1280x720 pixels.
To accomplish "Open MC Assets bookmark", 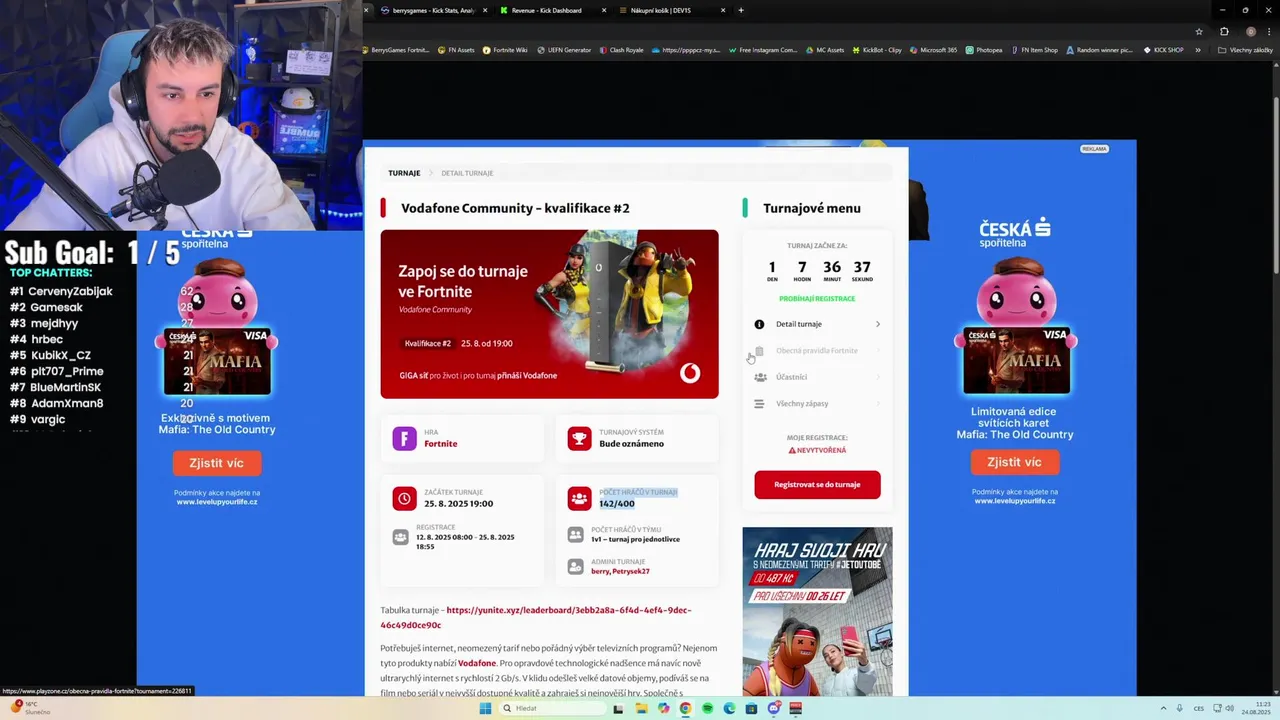I will point(825,50).
